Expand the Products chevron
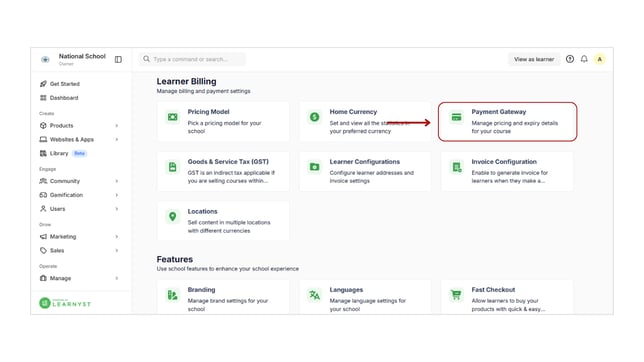Image resolution: width=644 pixels, height=362 pixels. [x=117, y=126]
